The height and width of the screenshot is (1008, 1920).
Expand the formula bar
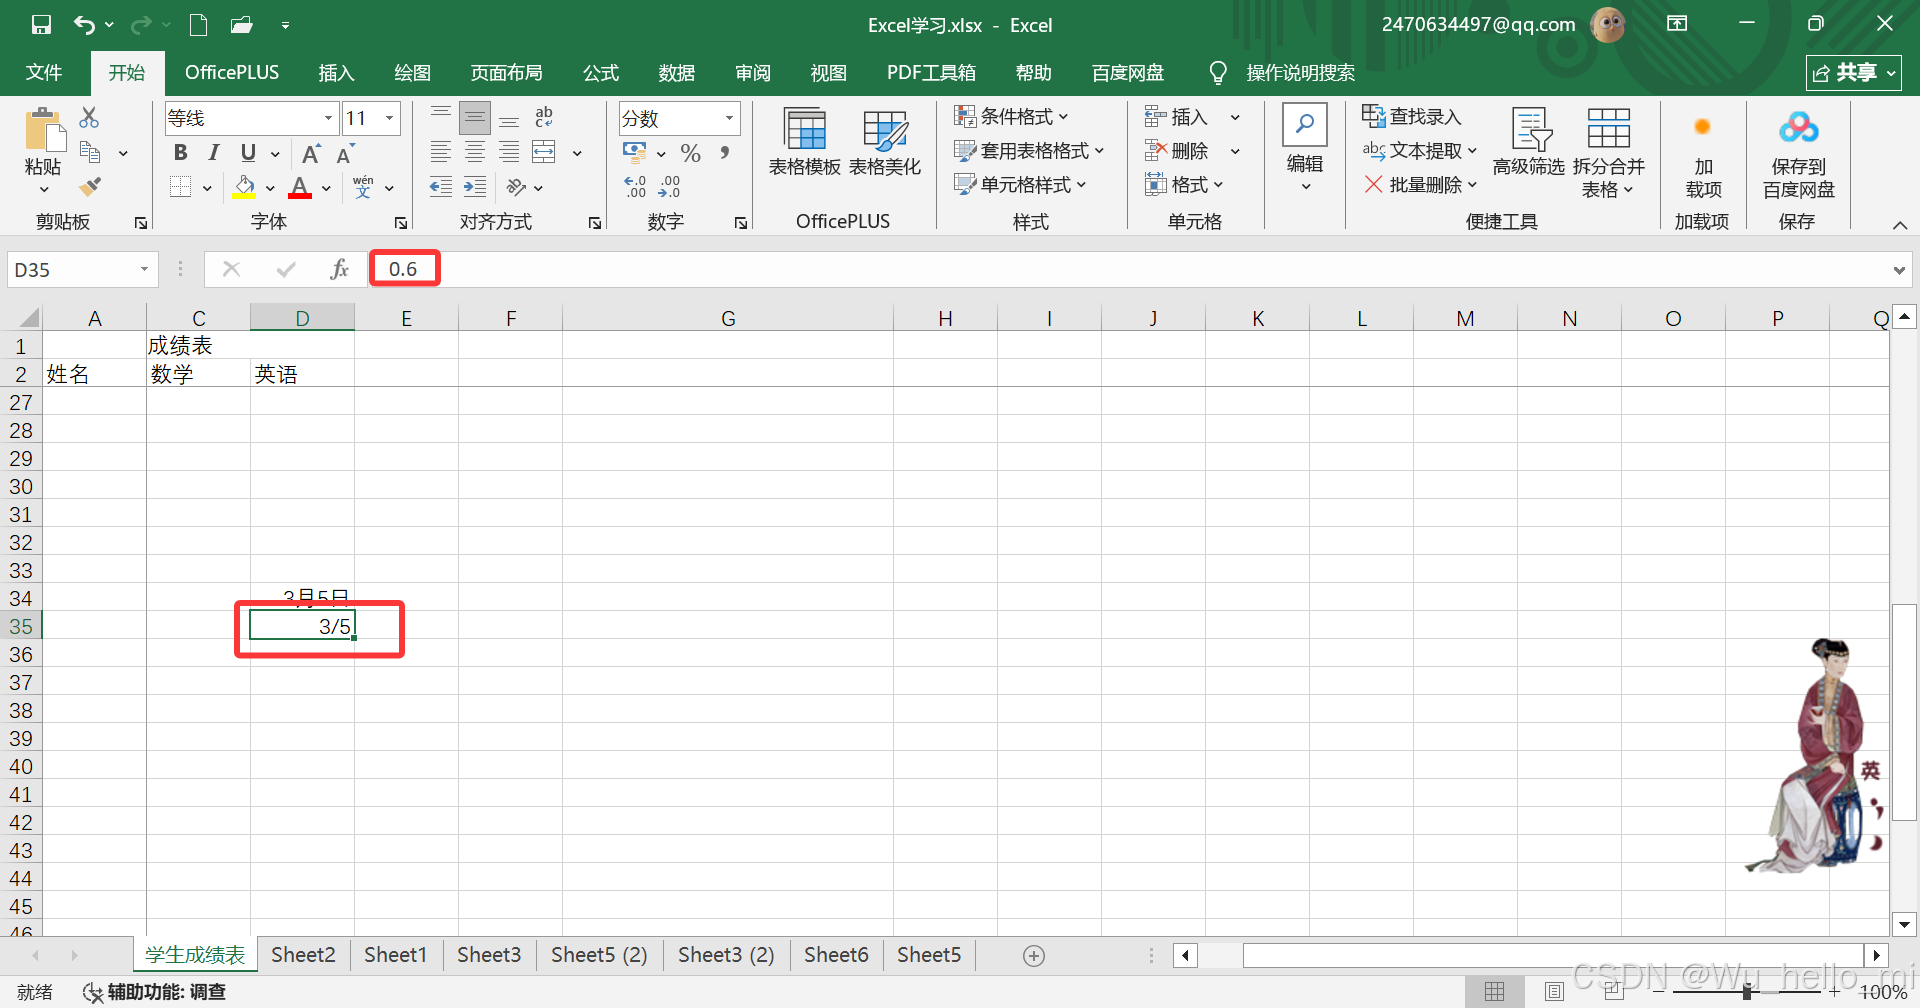click(1898, 270)
